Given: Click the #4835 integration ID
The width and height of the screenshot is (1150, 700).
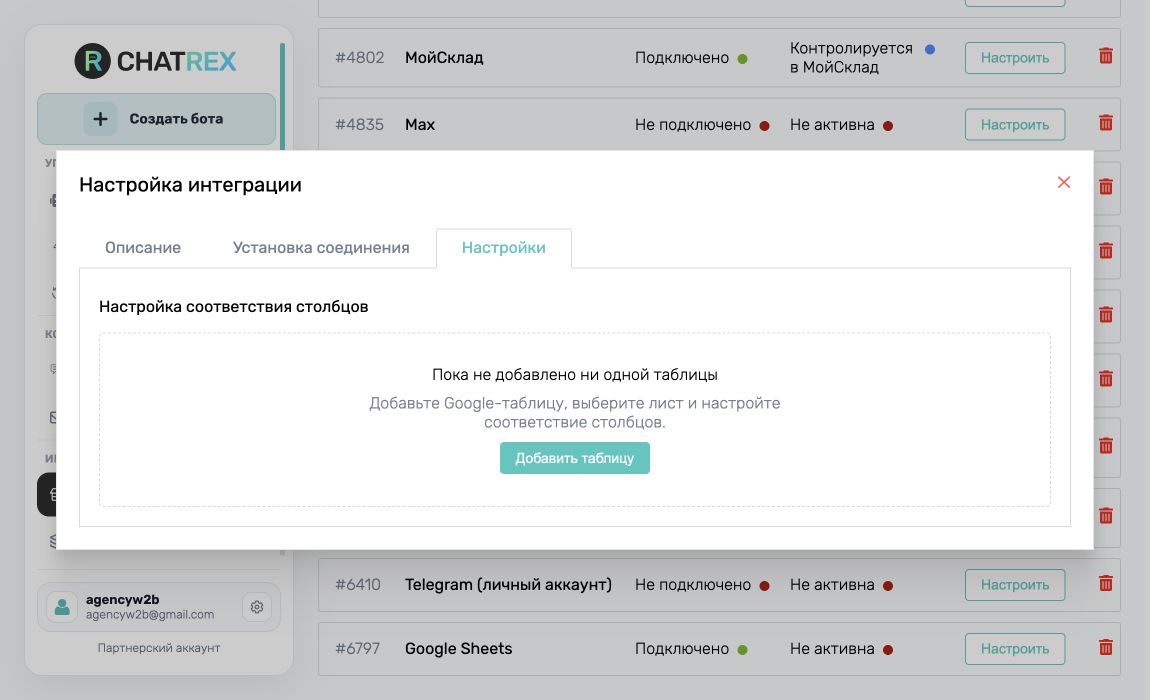Looking at the screenshot, I should click(359, 125).
